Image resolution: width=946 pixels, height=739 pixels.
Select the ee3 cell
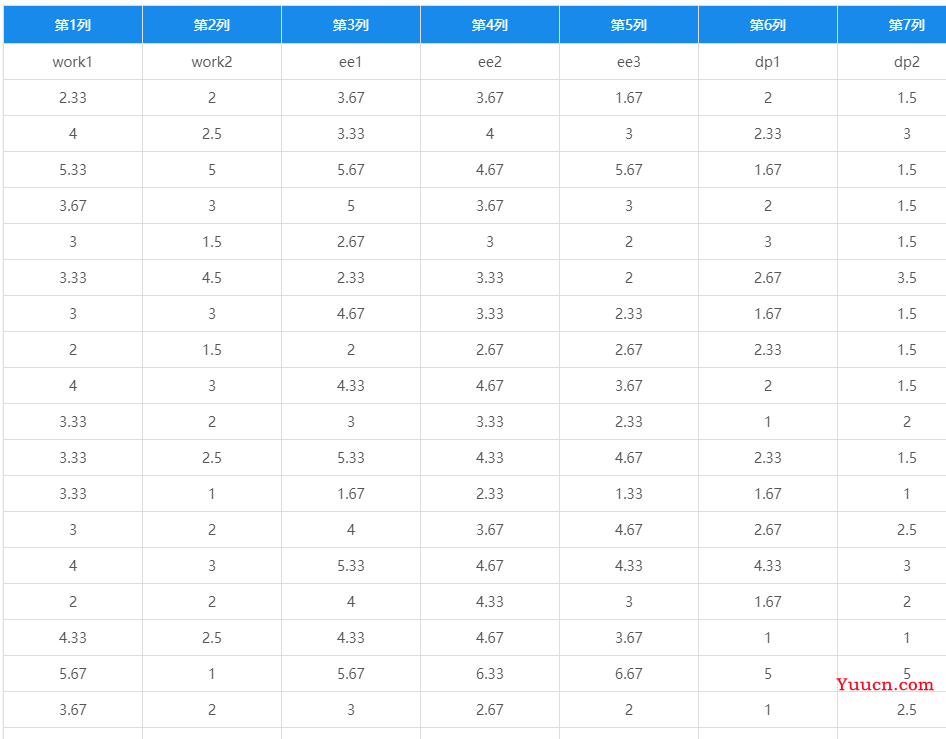point(629,62)
